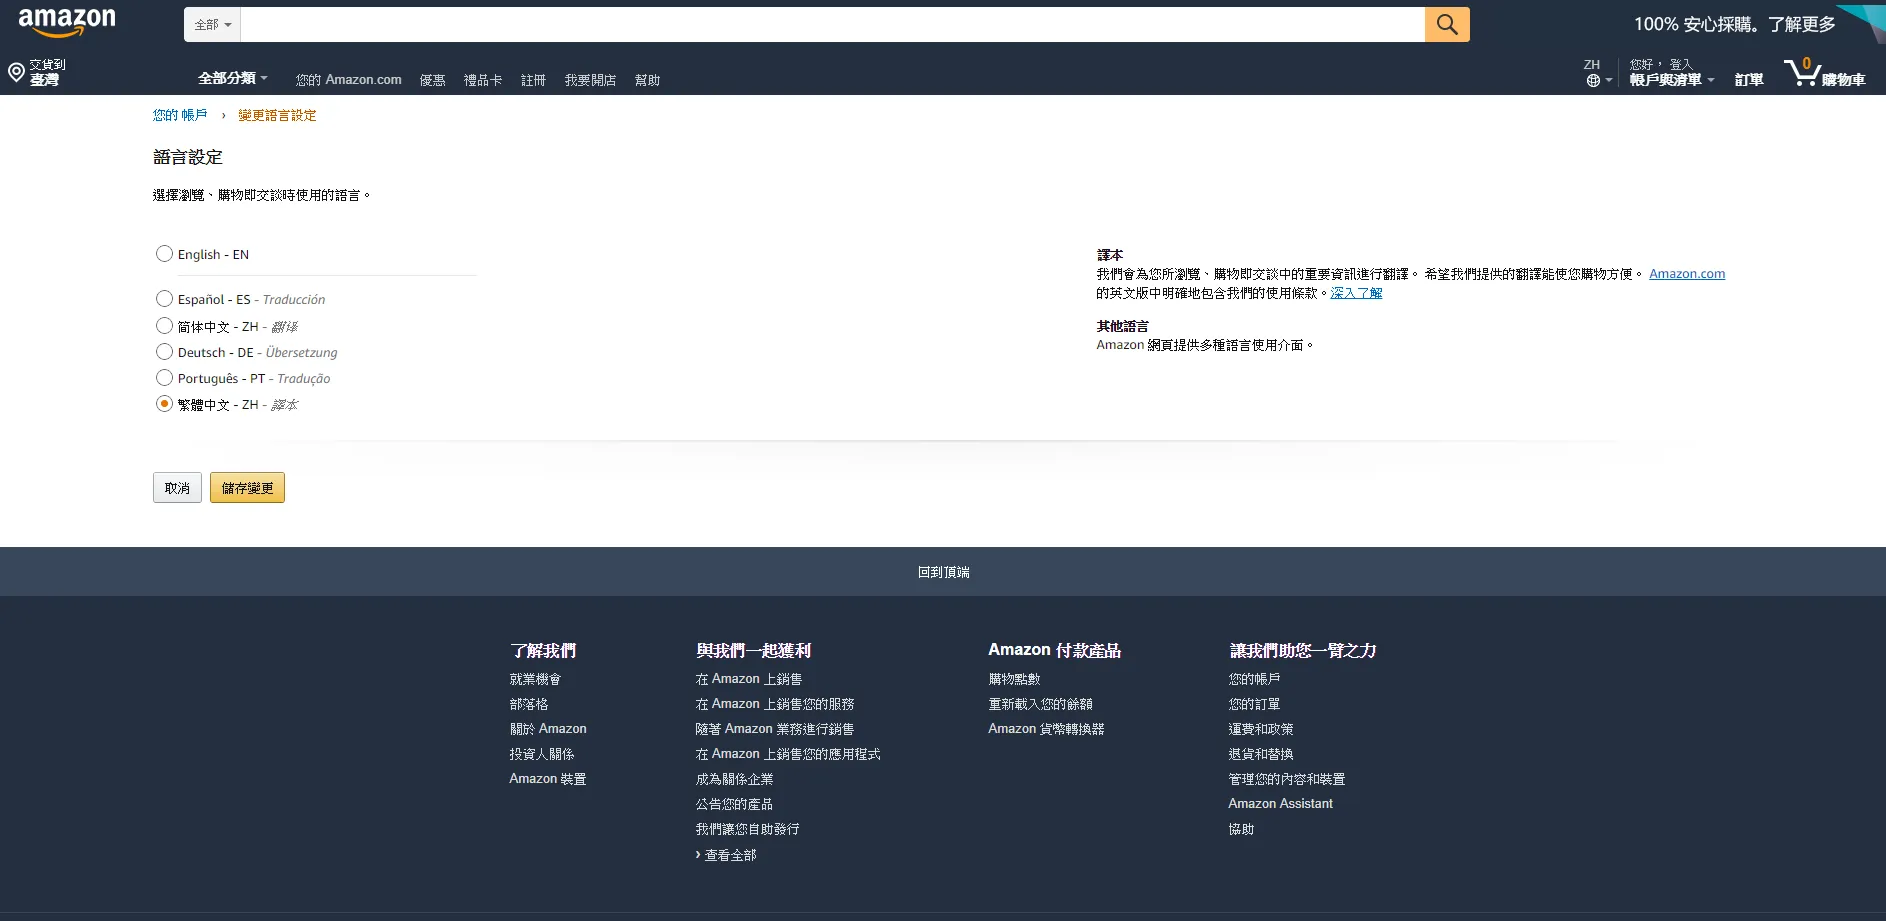Open footer link 管理您的內容和裝置

coord(1287,779)
